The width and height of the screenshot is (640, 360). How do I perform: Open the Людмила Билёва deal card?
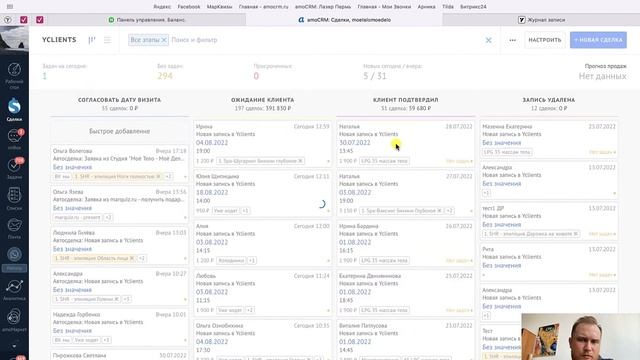click(x=120, y=245)
